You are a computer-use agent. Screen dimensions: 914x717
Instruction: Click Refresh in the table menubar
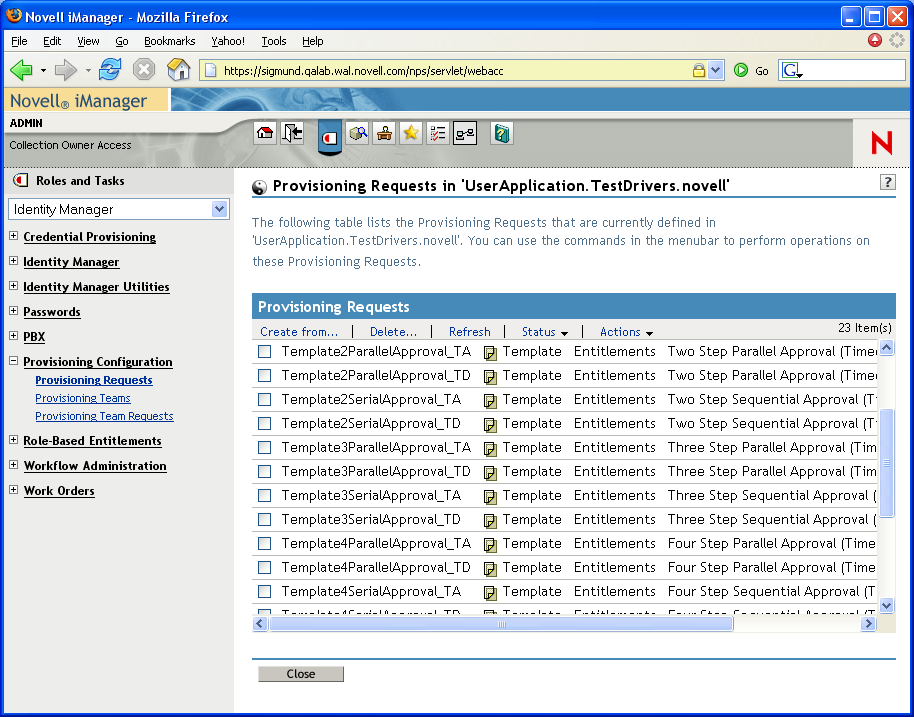pos(469,332)
